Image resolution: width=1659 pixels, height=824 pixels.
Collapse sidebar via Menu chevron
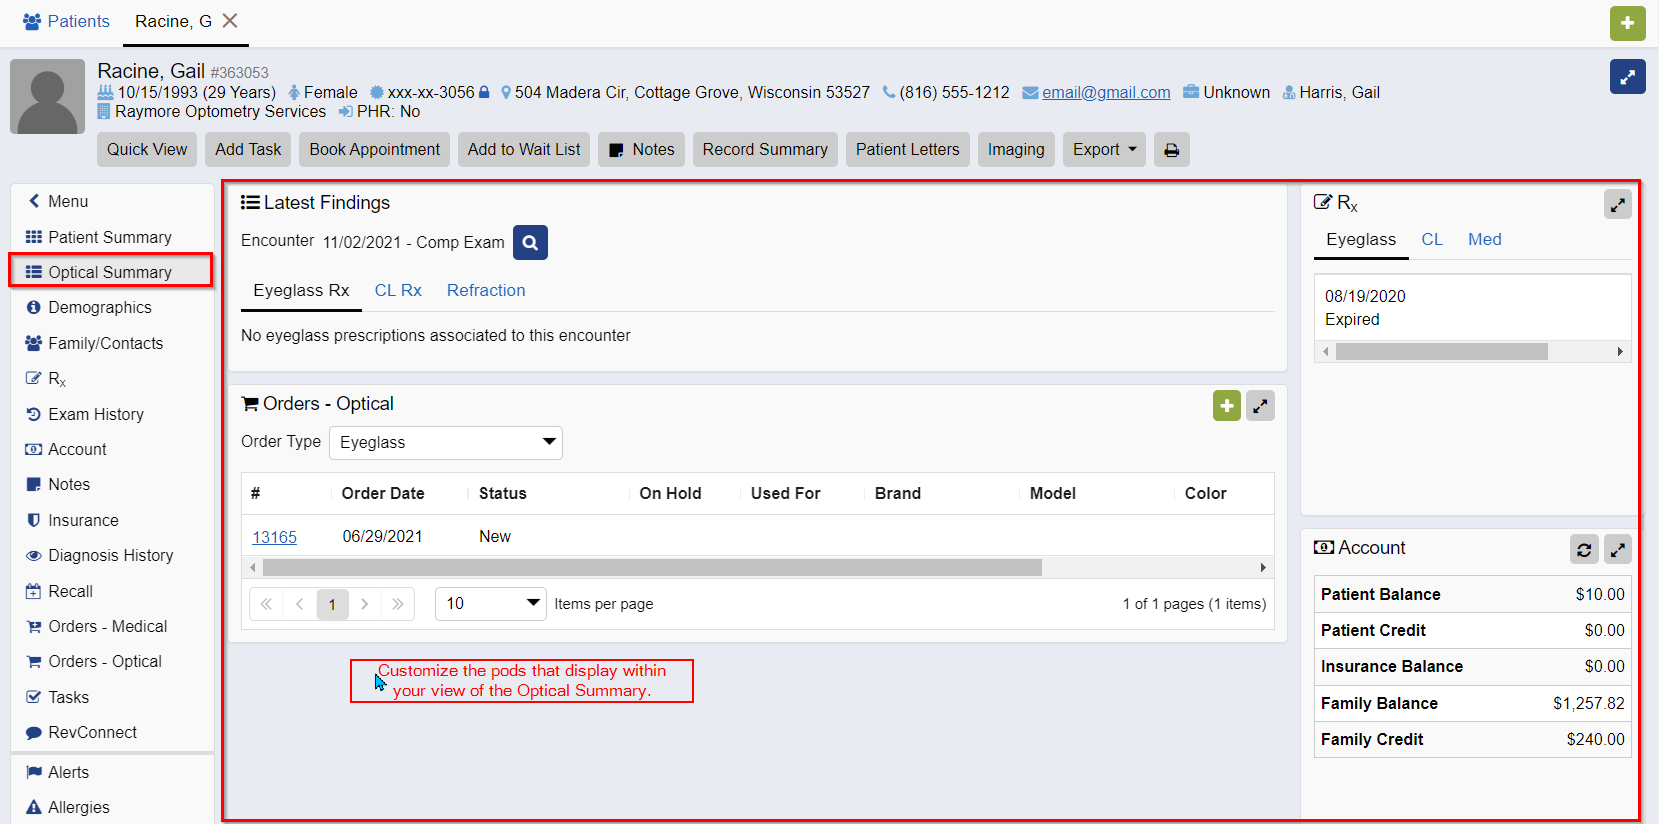coord(58,201)
